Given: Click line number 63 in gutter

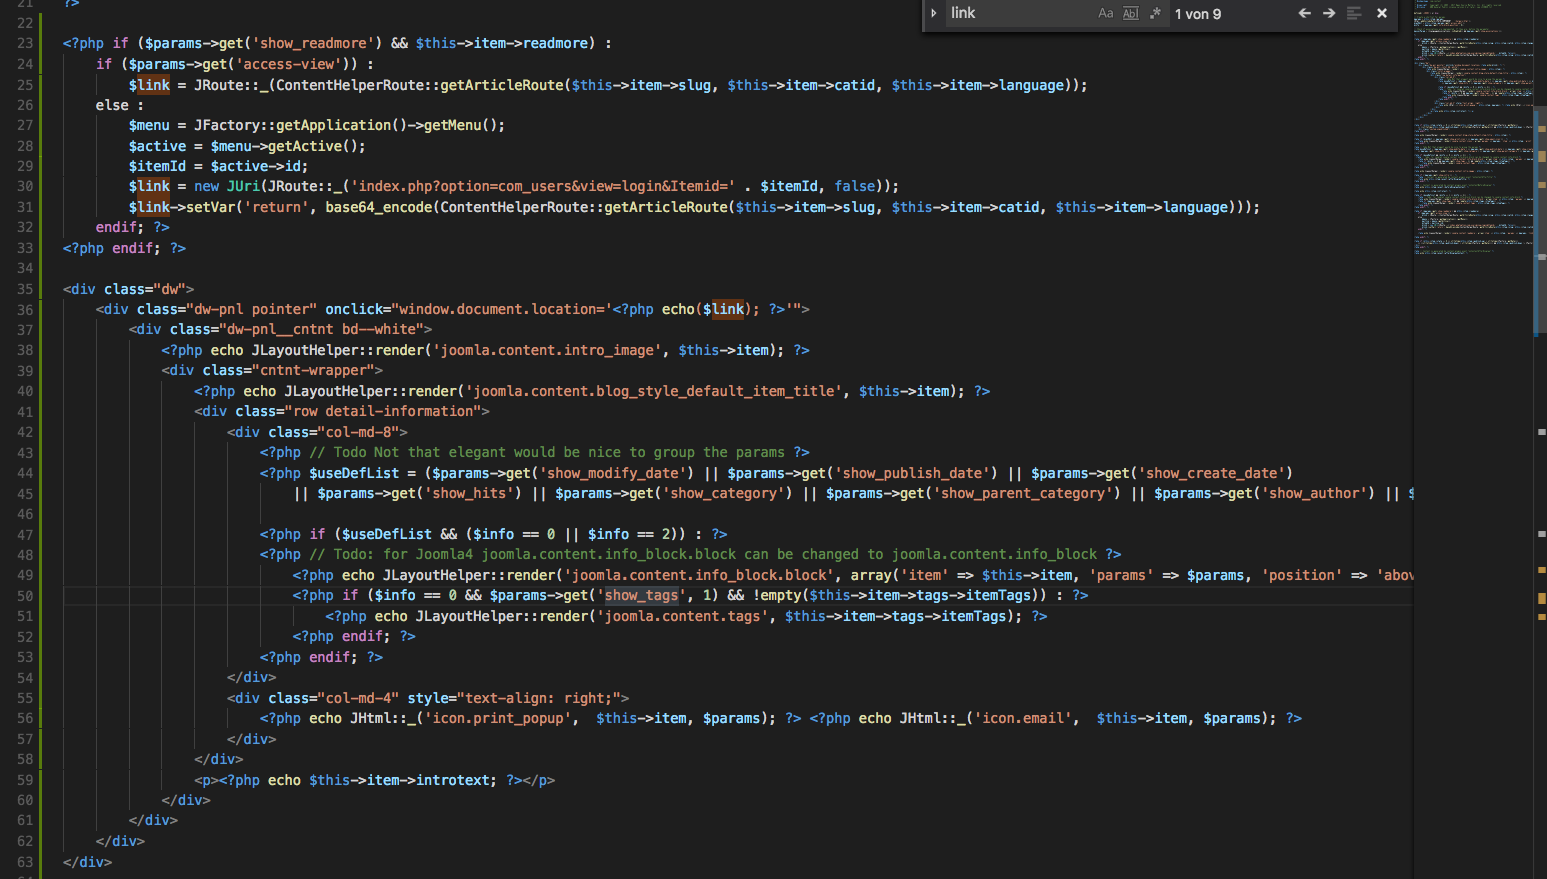Looking at the screenshot, I should pyautogui.click(x=25, y=861).
